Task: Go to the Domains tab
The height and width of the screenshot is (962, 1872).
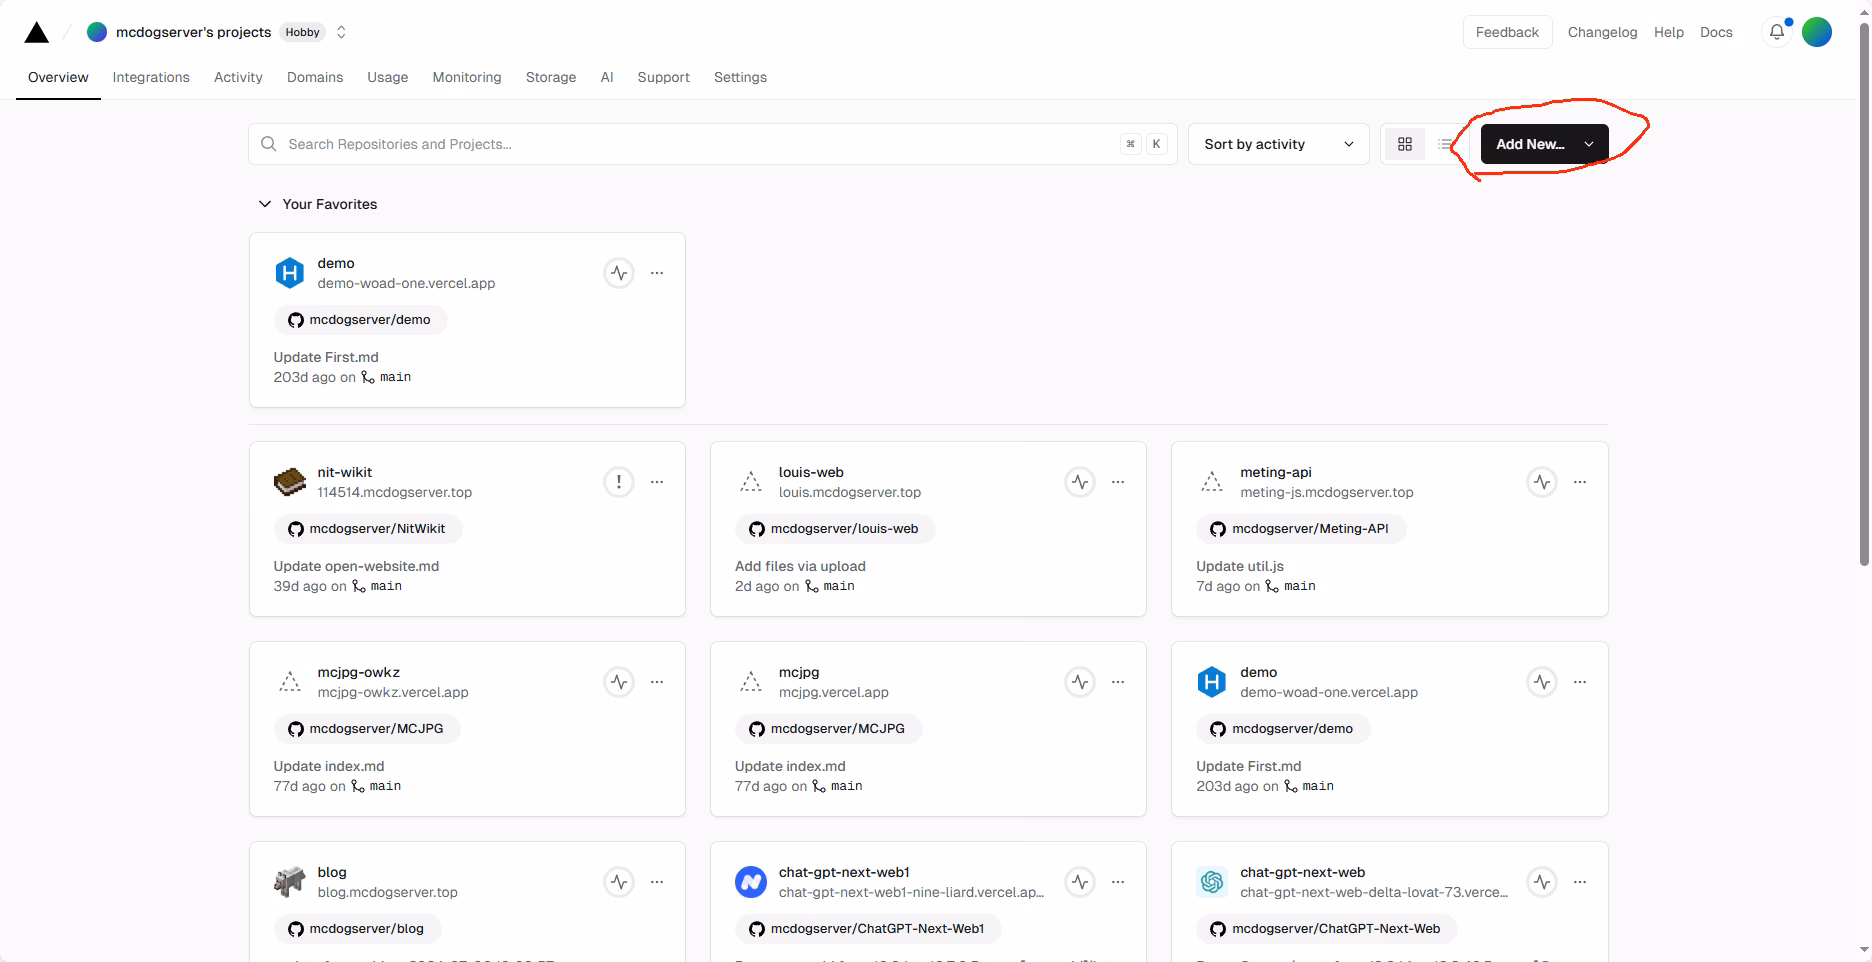Action: click(315, 77)
